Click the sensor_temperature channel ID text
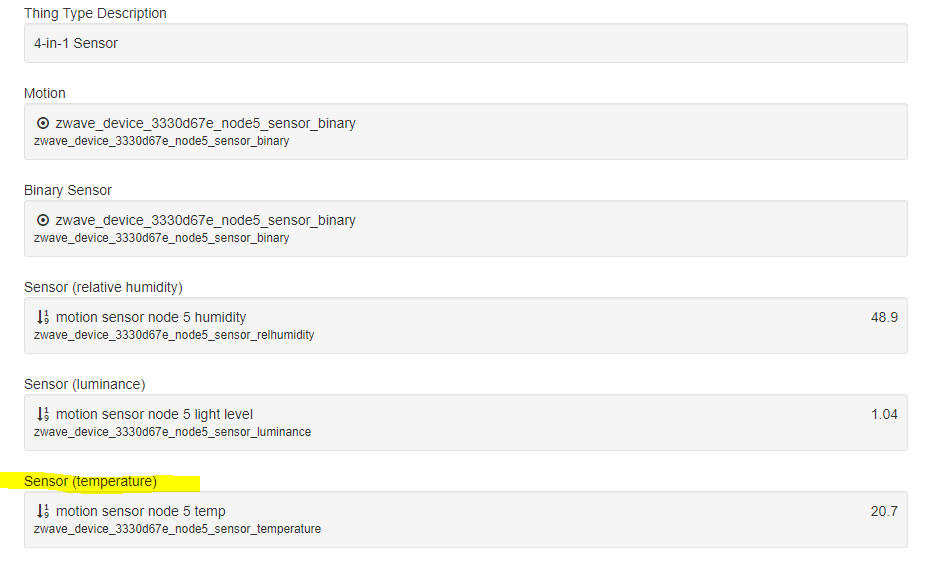Image resolution: width=927 pixels, height=570 pixels. (177, 529)
